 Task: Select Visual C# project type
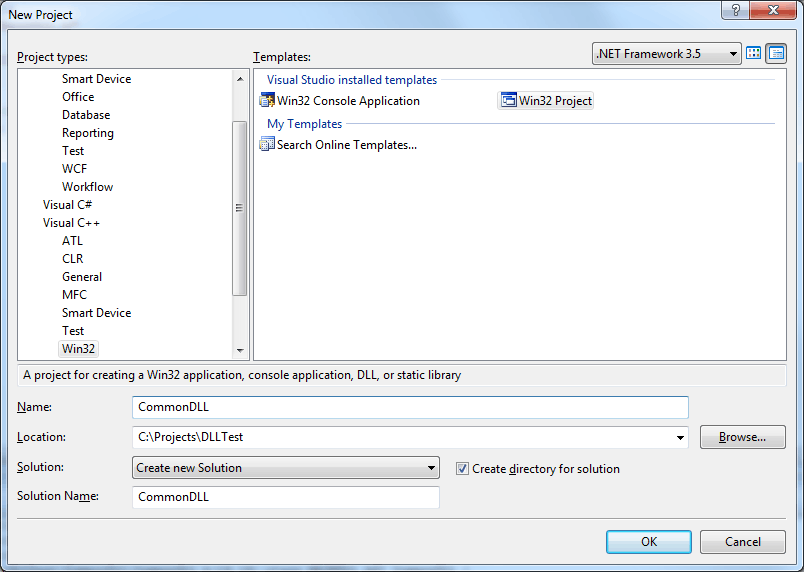pos(67,205)
